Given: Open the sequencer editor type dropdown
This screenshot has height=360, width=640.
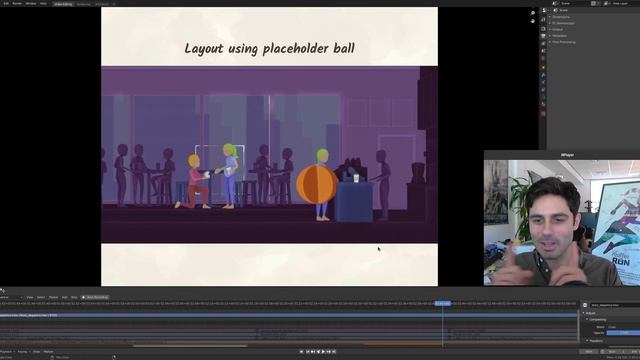Looking at the screenshot, I should (x=11, y=297).
